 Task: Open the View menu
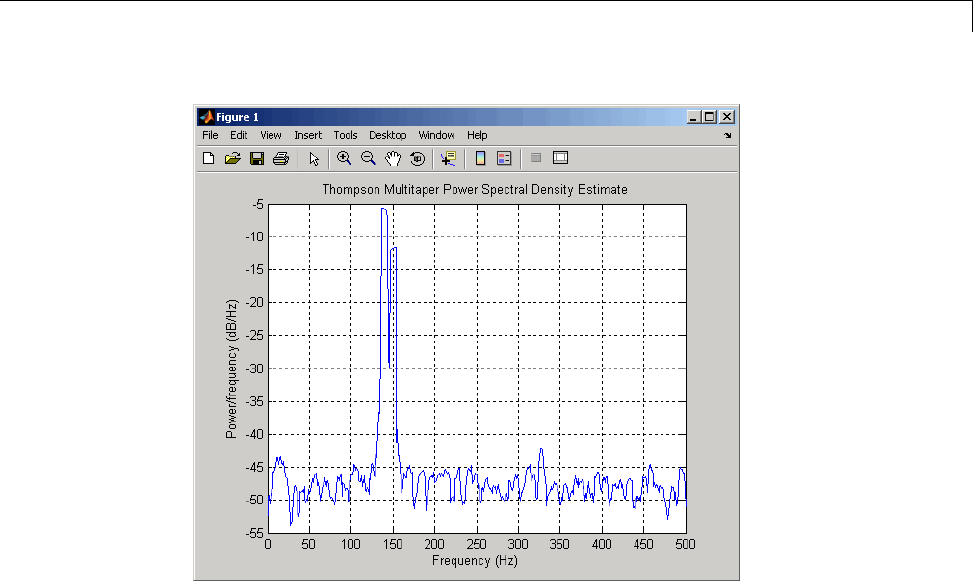pyautogui.click(x=271, y=135)
